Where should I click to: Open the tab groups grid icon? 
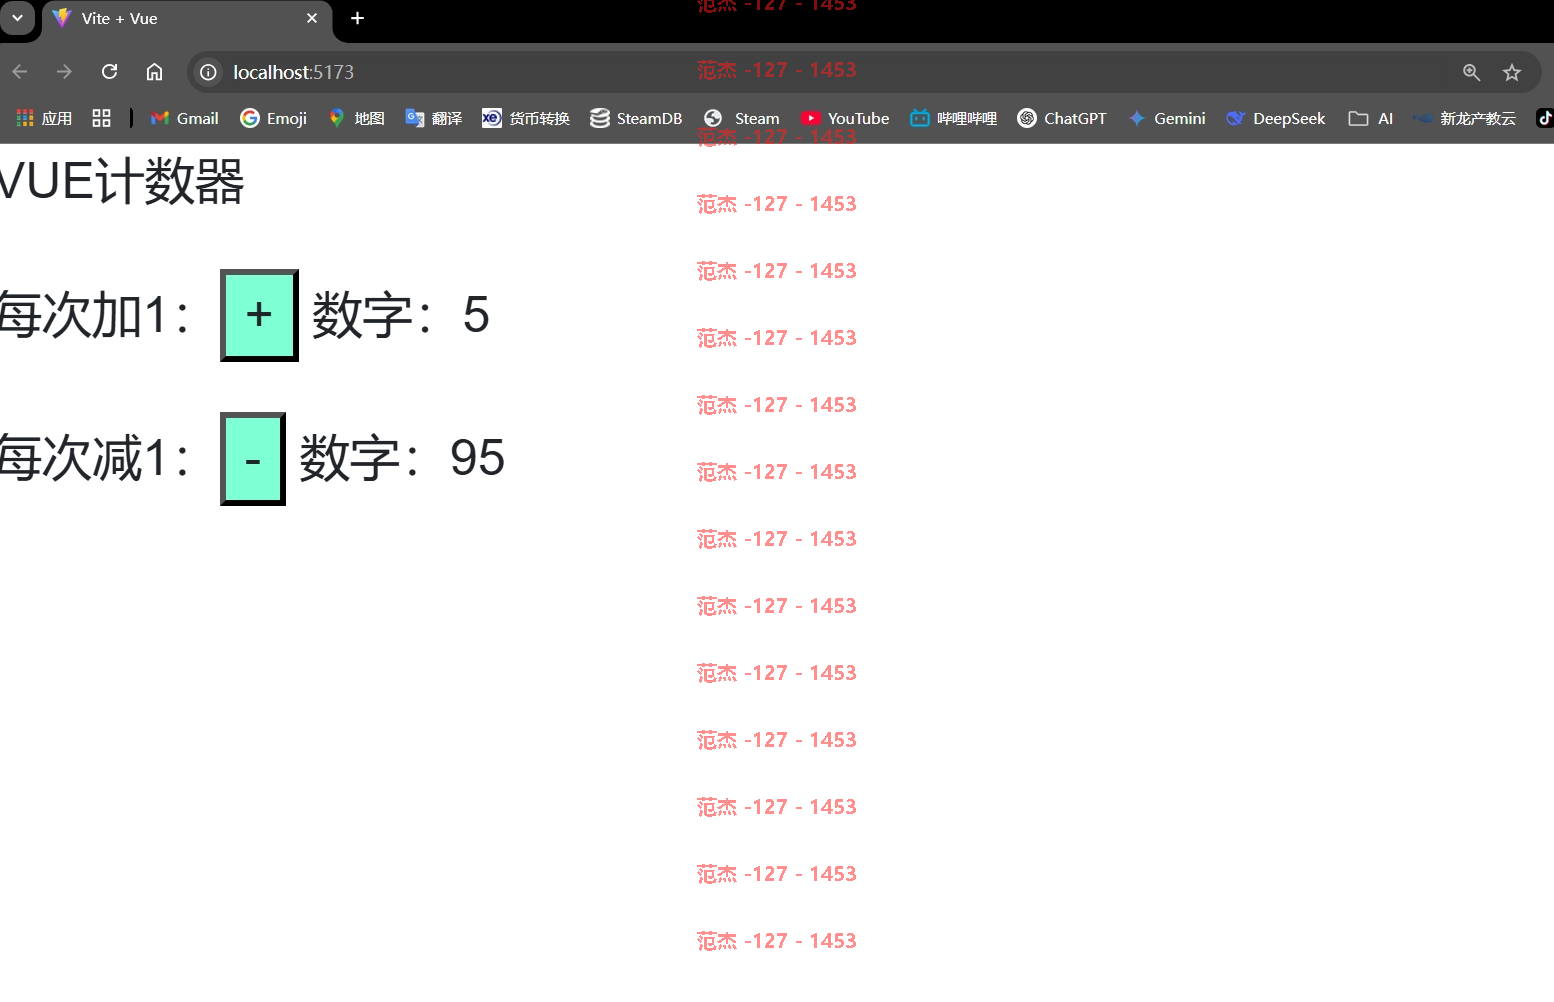point(101,118)
